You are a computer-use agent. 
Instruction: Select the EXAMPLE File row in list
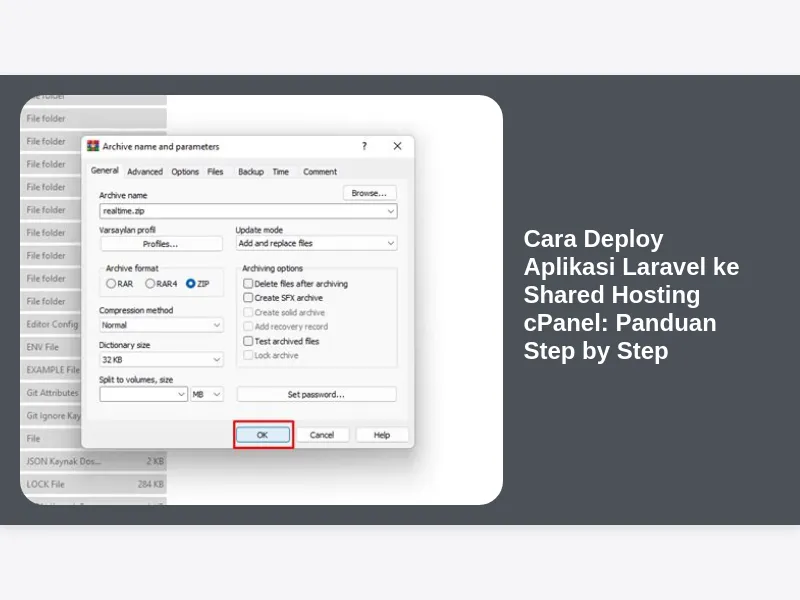pos(51,370)
